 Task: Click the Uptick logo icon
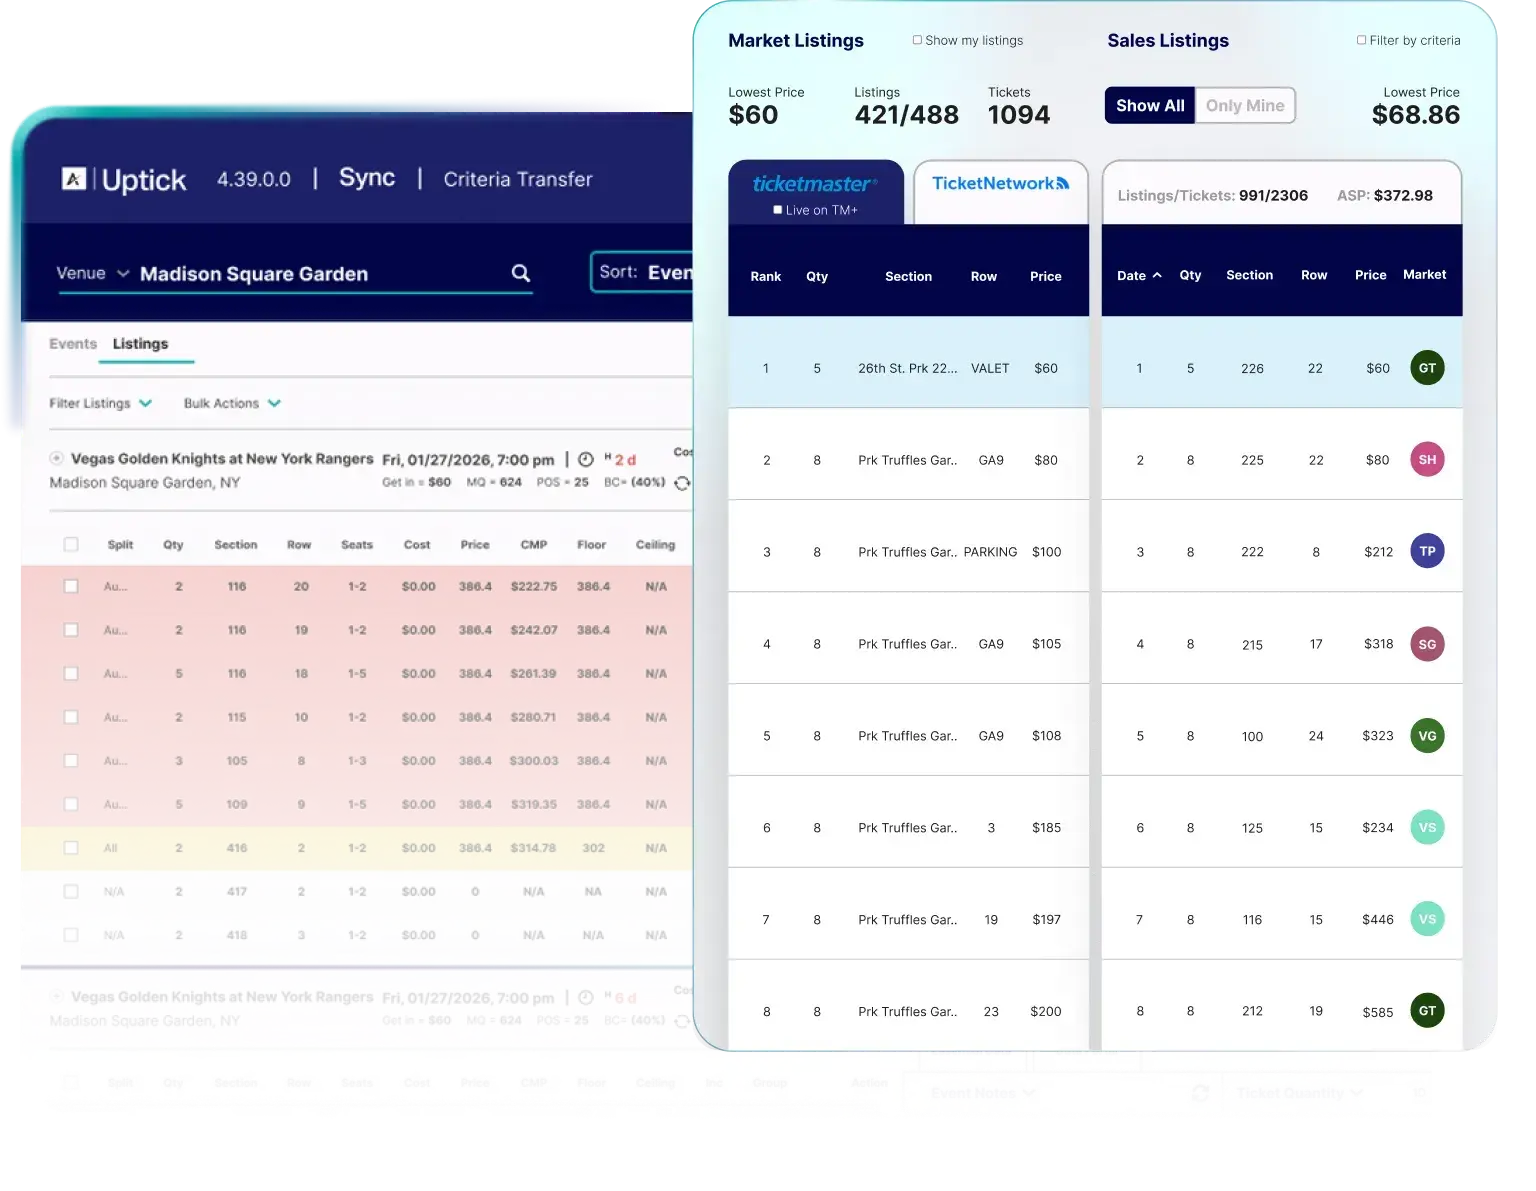tap(74, 179)
